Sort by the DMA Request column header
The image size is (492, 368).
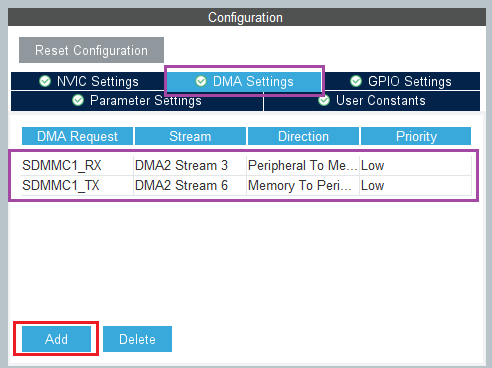[77, 136]
